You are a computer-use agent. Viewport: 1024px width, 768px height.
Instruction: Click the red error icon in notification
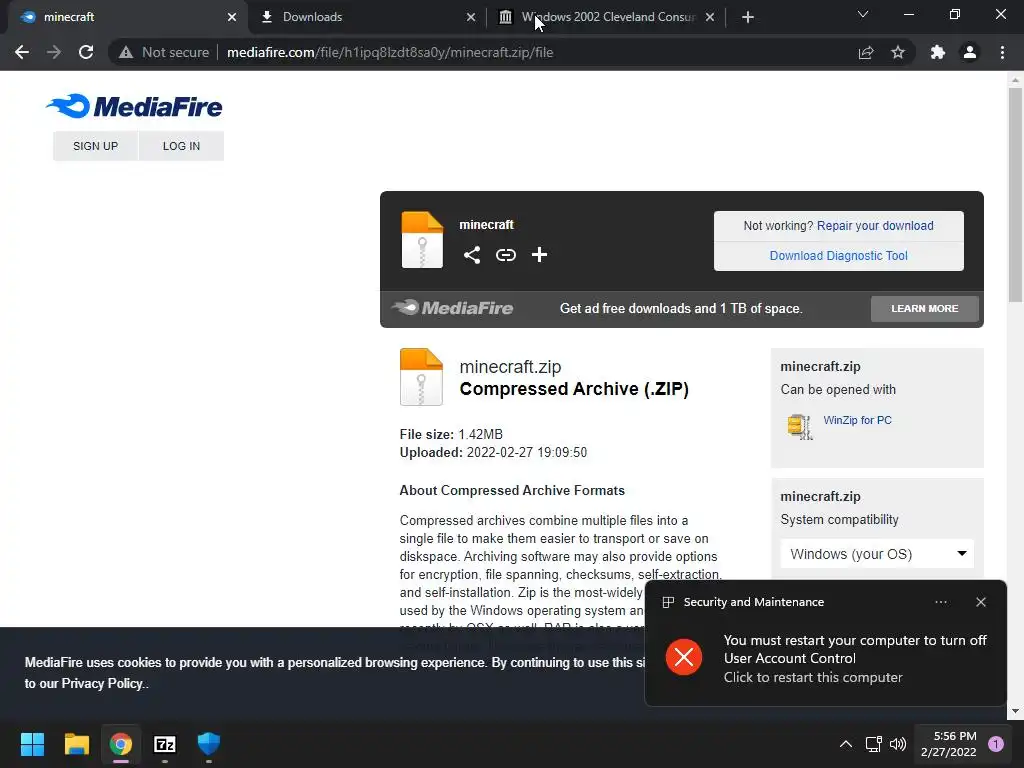[684, 657]
